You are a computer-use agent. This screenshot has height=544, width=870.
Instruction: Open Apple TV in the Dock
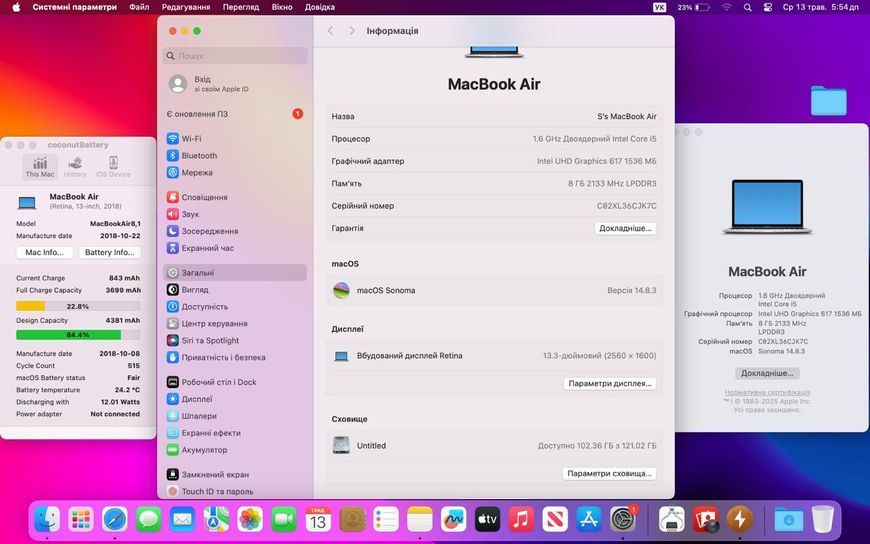pos(487,520)
